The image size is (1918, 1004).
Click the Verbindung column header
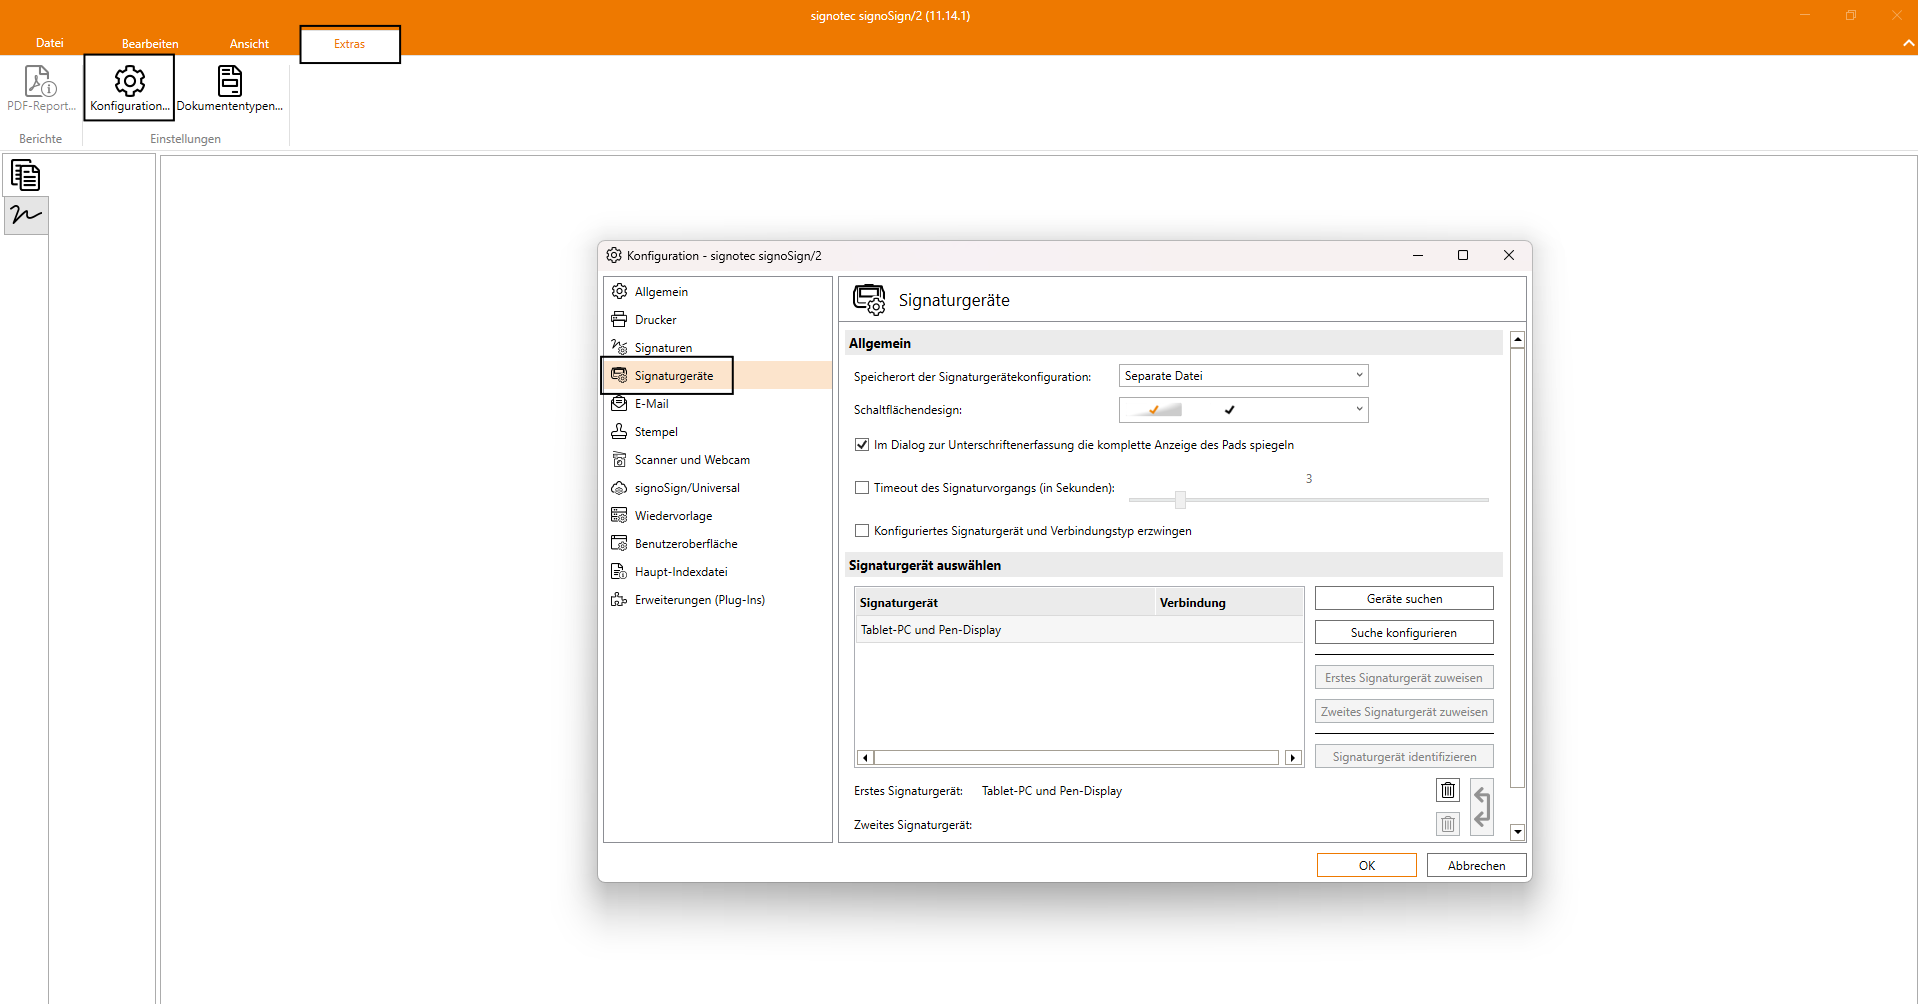(x=1229, y=602)
